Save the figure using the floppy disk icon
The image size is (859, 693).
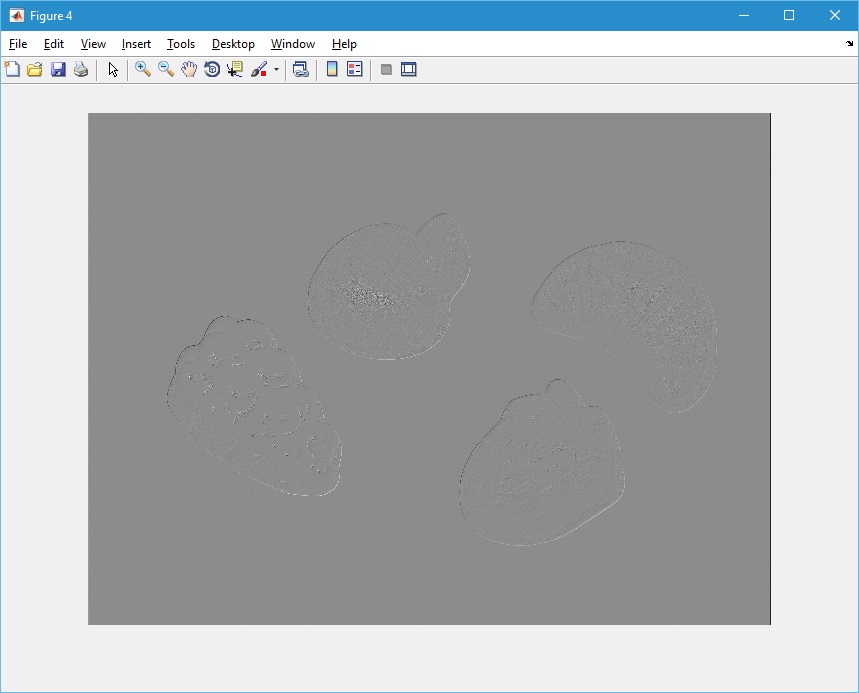tap(58, 69)
